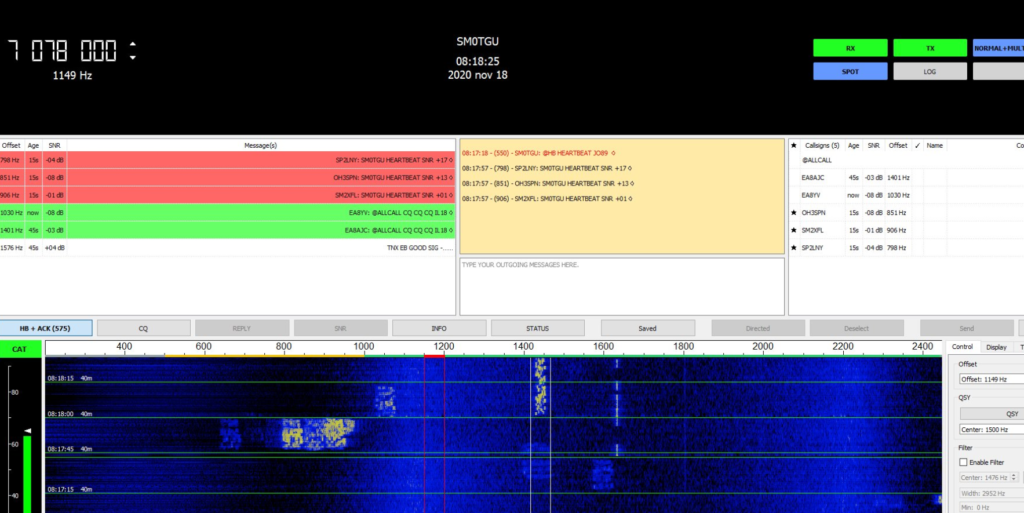This screenshot has width=1024, height=513.
Task: Select the EA8YV message row
Action: click(227, 213)
